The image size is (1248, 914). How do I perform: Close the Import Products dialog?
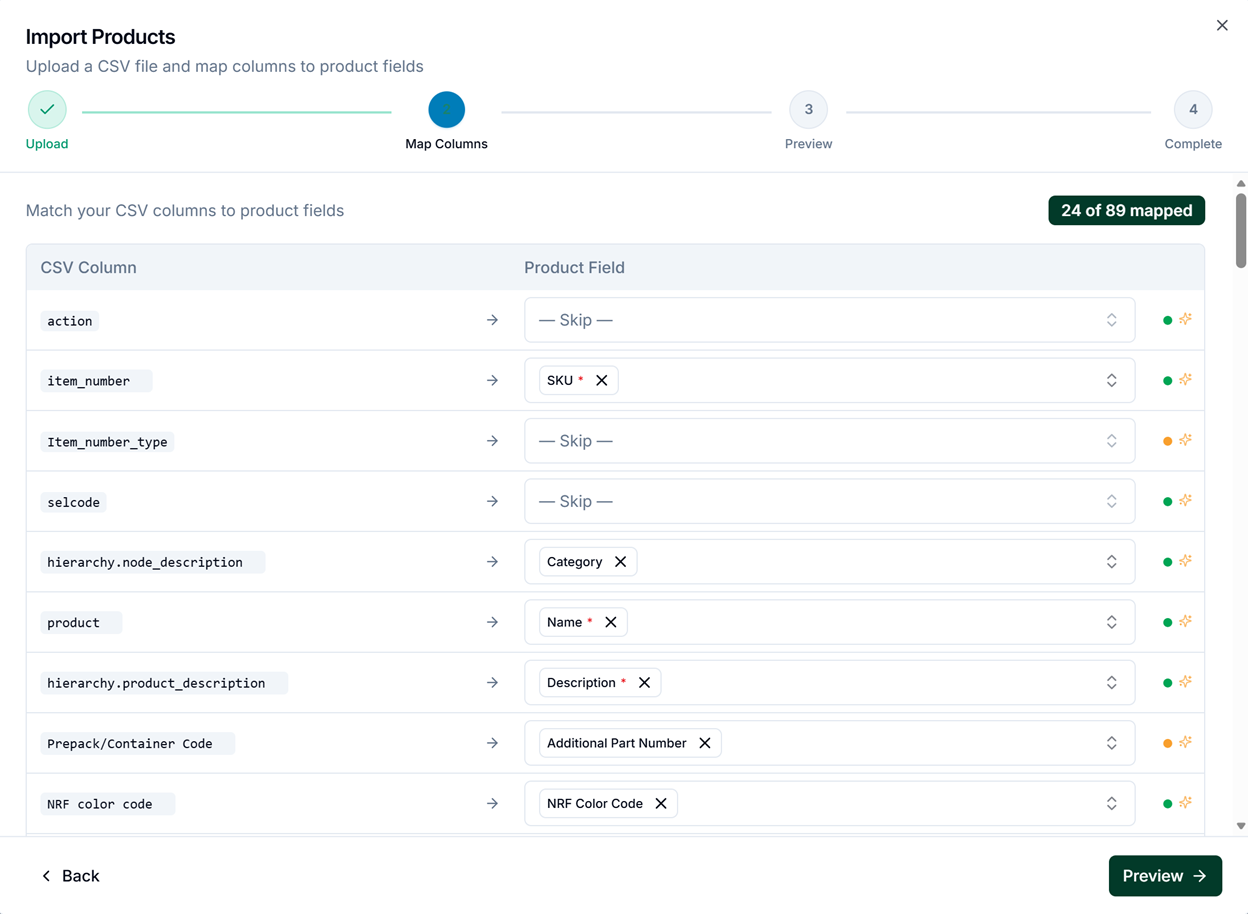(x=1222, y=26)
